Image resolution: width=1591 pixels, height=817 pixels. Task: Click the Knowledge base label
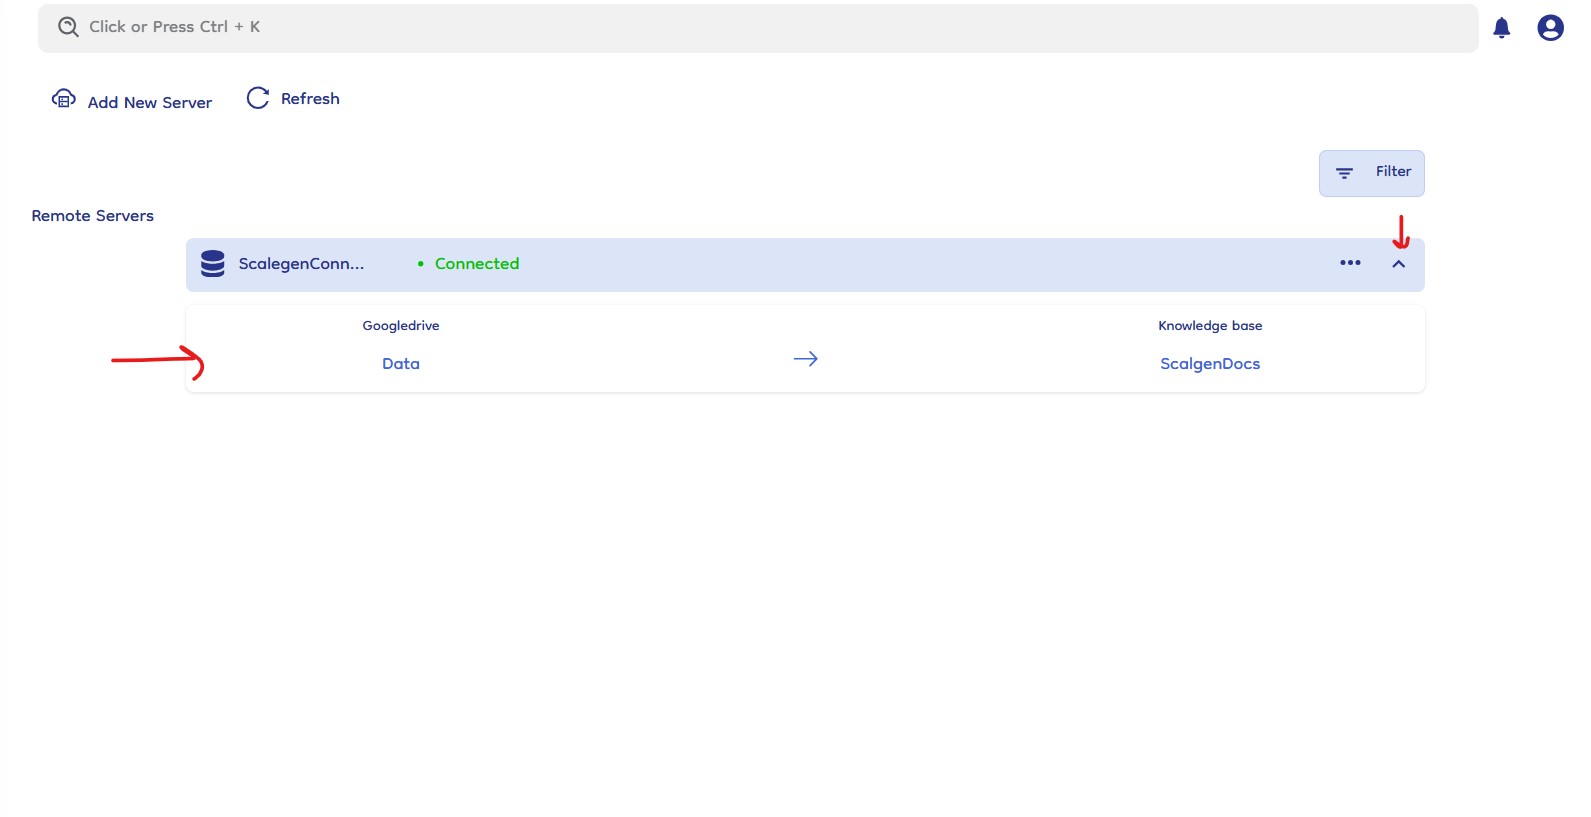[x=1209, y=326]
